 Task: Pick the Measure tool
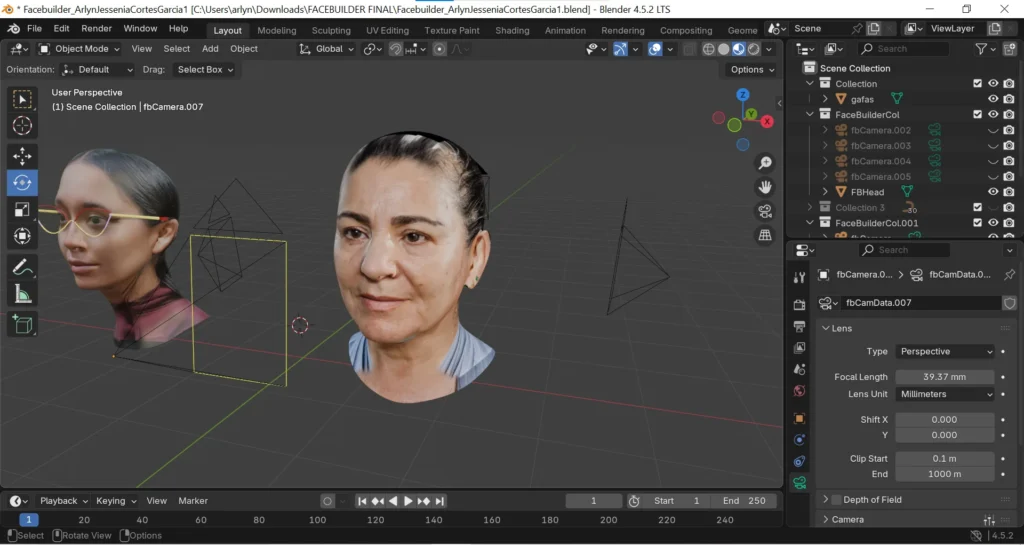[x=22, y=293]
